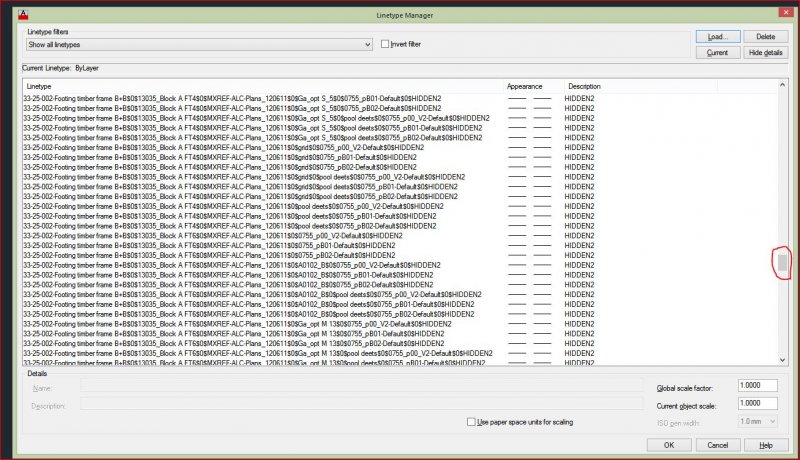Select row 'FT4...120611$0$pool deets$0$0755_pB01-Default$0$HIDDEN2'

401,216
